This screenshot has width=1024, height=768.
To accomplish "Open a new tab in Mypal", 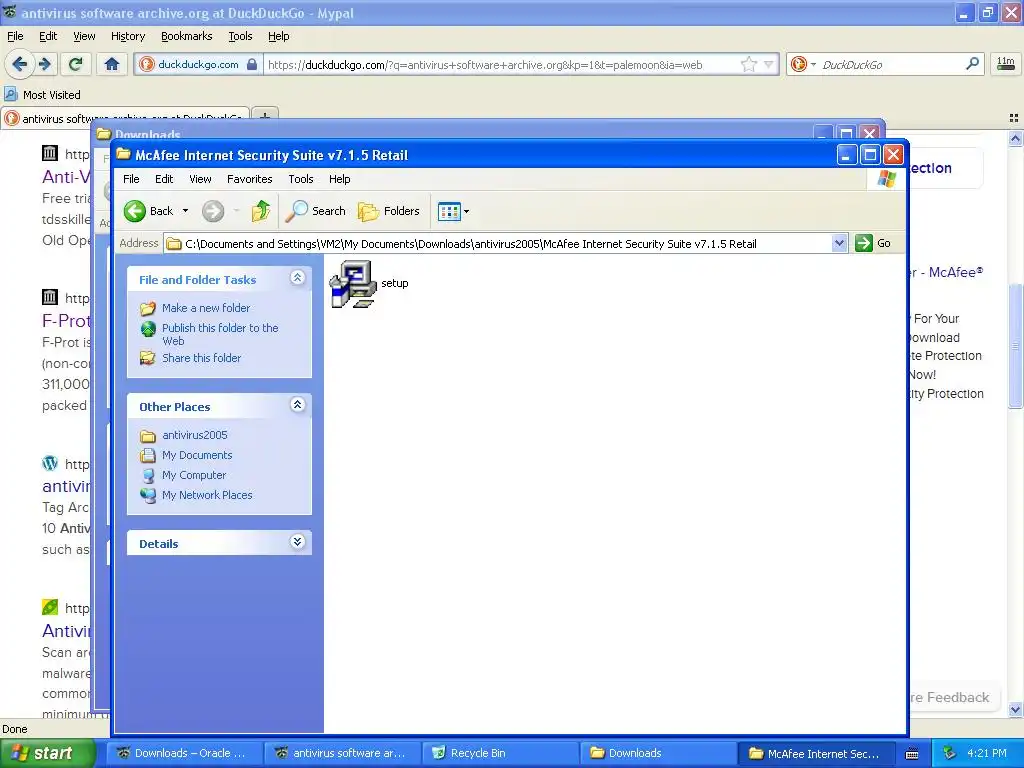I will 265,116.
